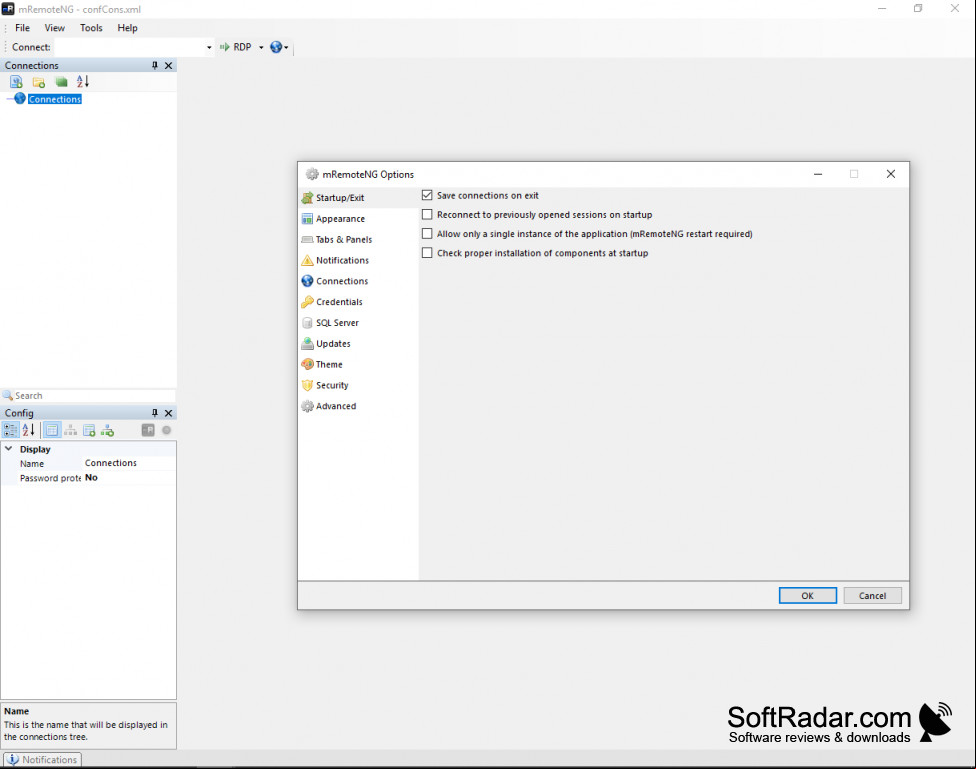
Task: Click the New Folder icon in Connections panel
Action: pyautogui.click(x=39, y=82)
